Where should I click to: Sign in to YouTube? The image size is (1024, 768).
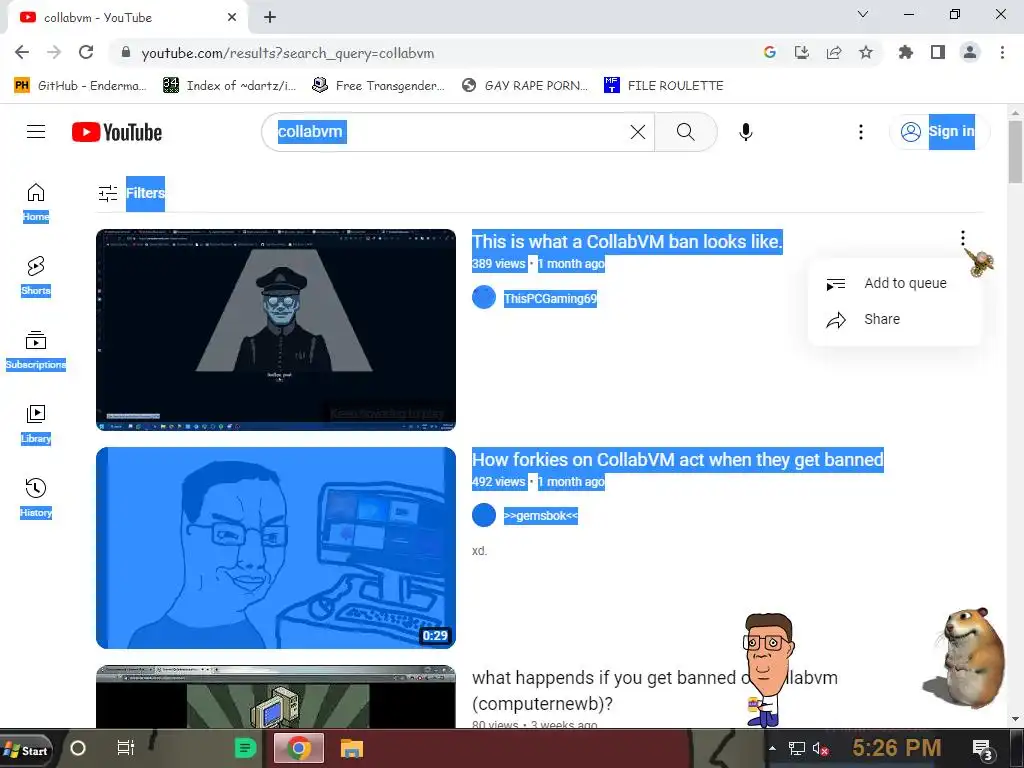click(939, 132)
